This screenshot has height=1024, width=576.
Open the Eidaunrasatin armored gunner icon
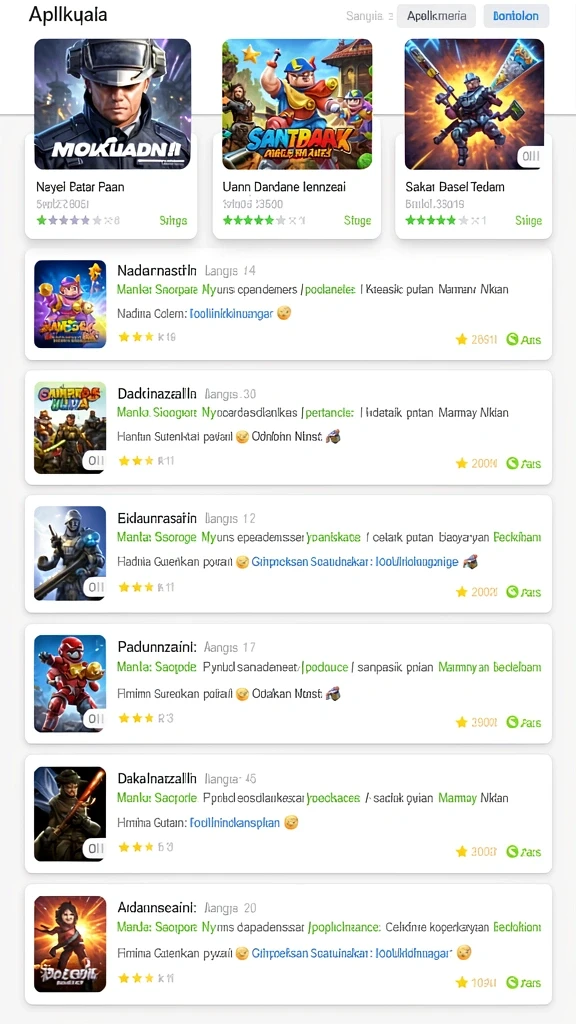(70, 553)
